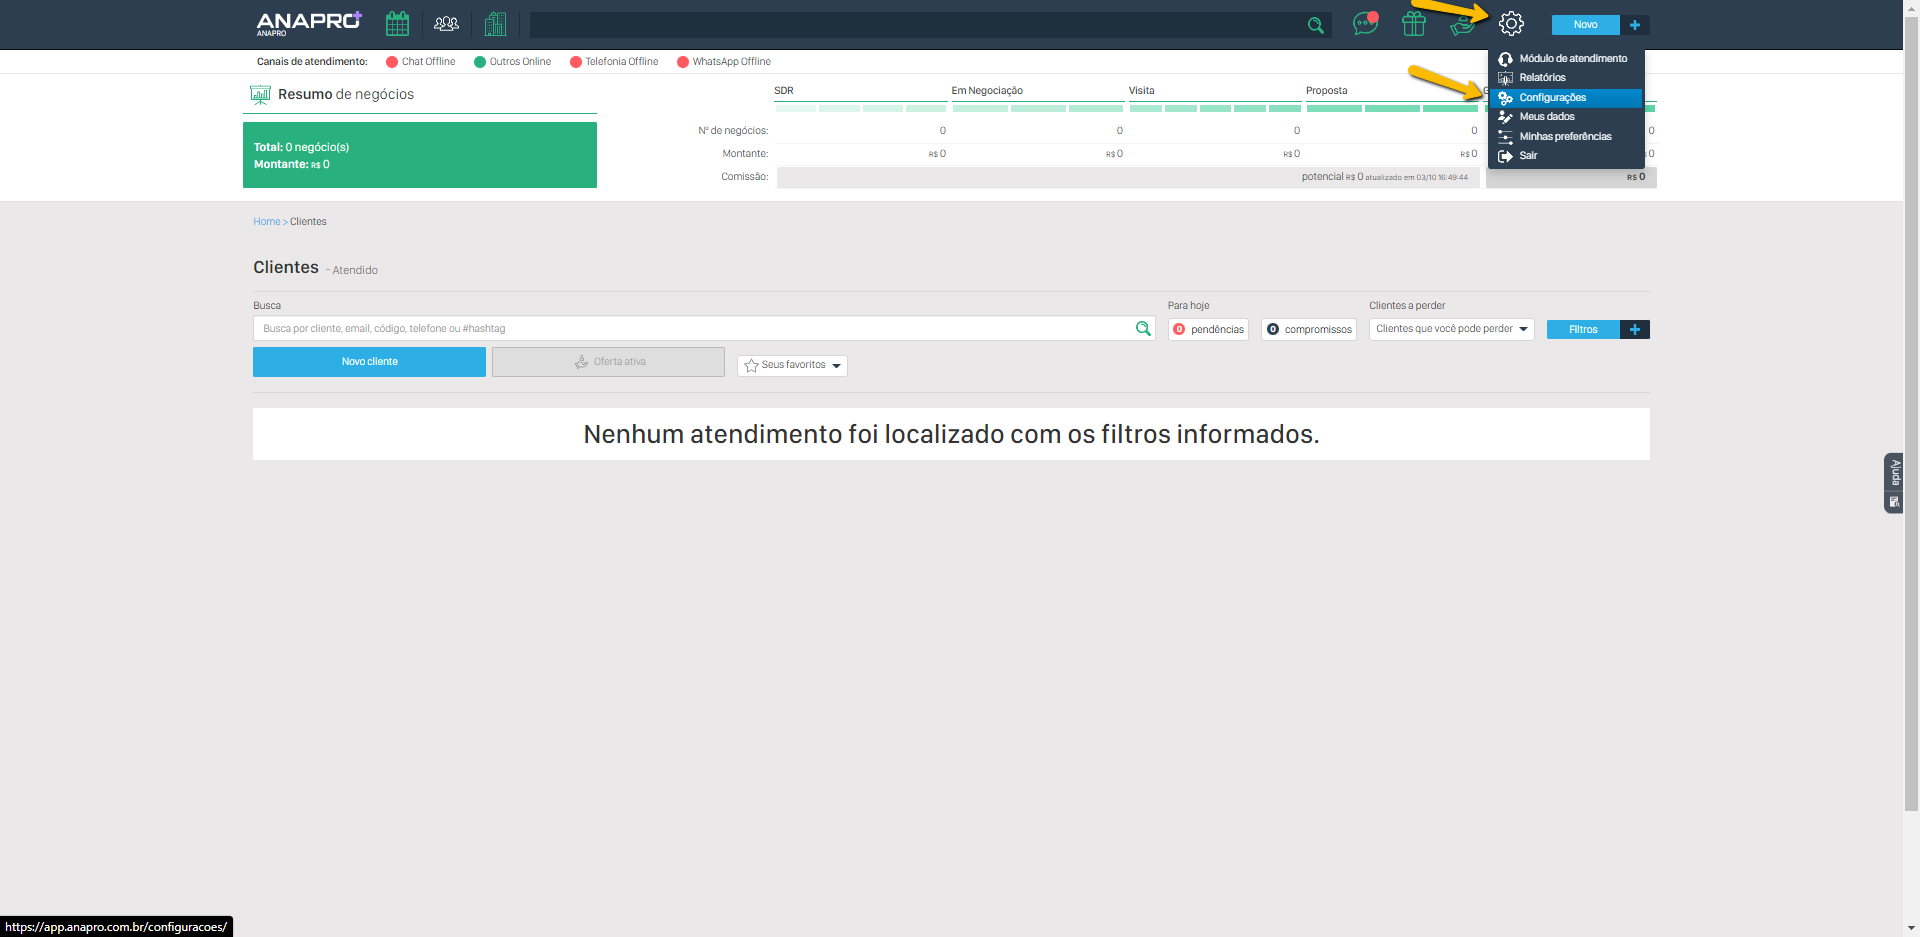The height and width of the screenshot is (937, 1920).
Task: Click the client search input field
Action: coord(690,329)
